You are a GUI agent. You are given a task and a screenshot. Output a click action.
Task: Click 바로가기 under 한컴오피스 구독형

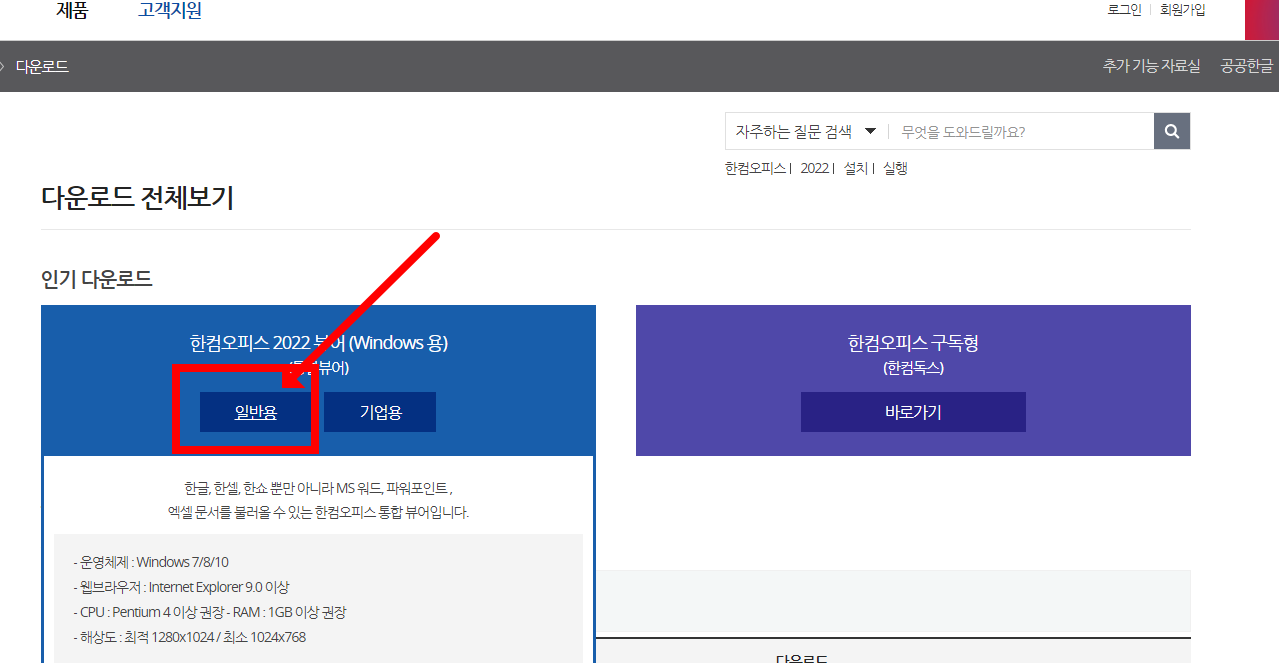point(912,411)
